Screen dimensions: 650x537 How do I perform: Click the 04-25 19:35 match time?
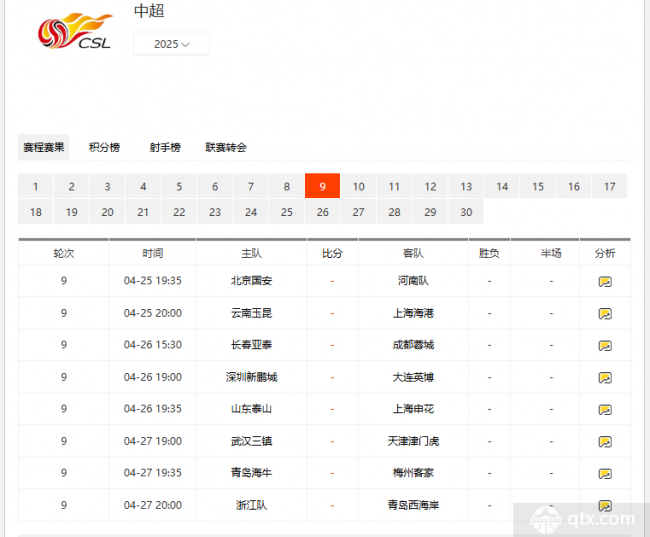pos(153,281)
